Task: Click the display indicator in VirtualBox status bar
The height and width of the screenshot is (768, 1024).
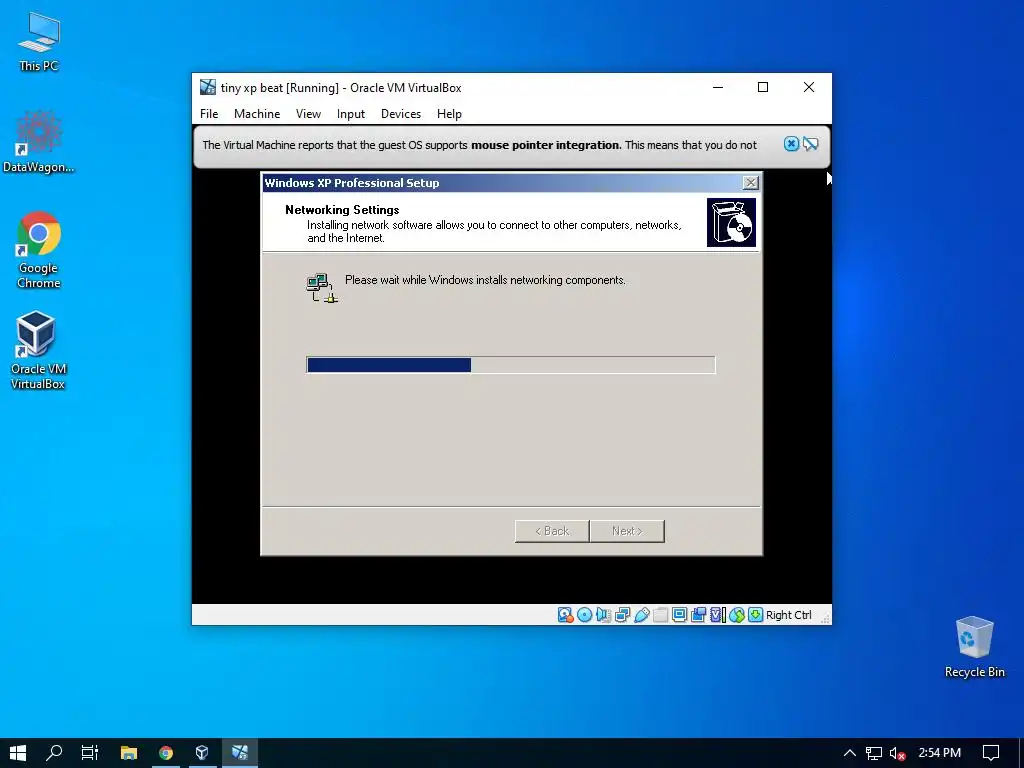Action: (x=679, y=615)
